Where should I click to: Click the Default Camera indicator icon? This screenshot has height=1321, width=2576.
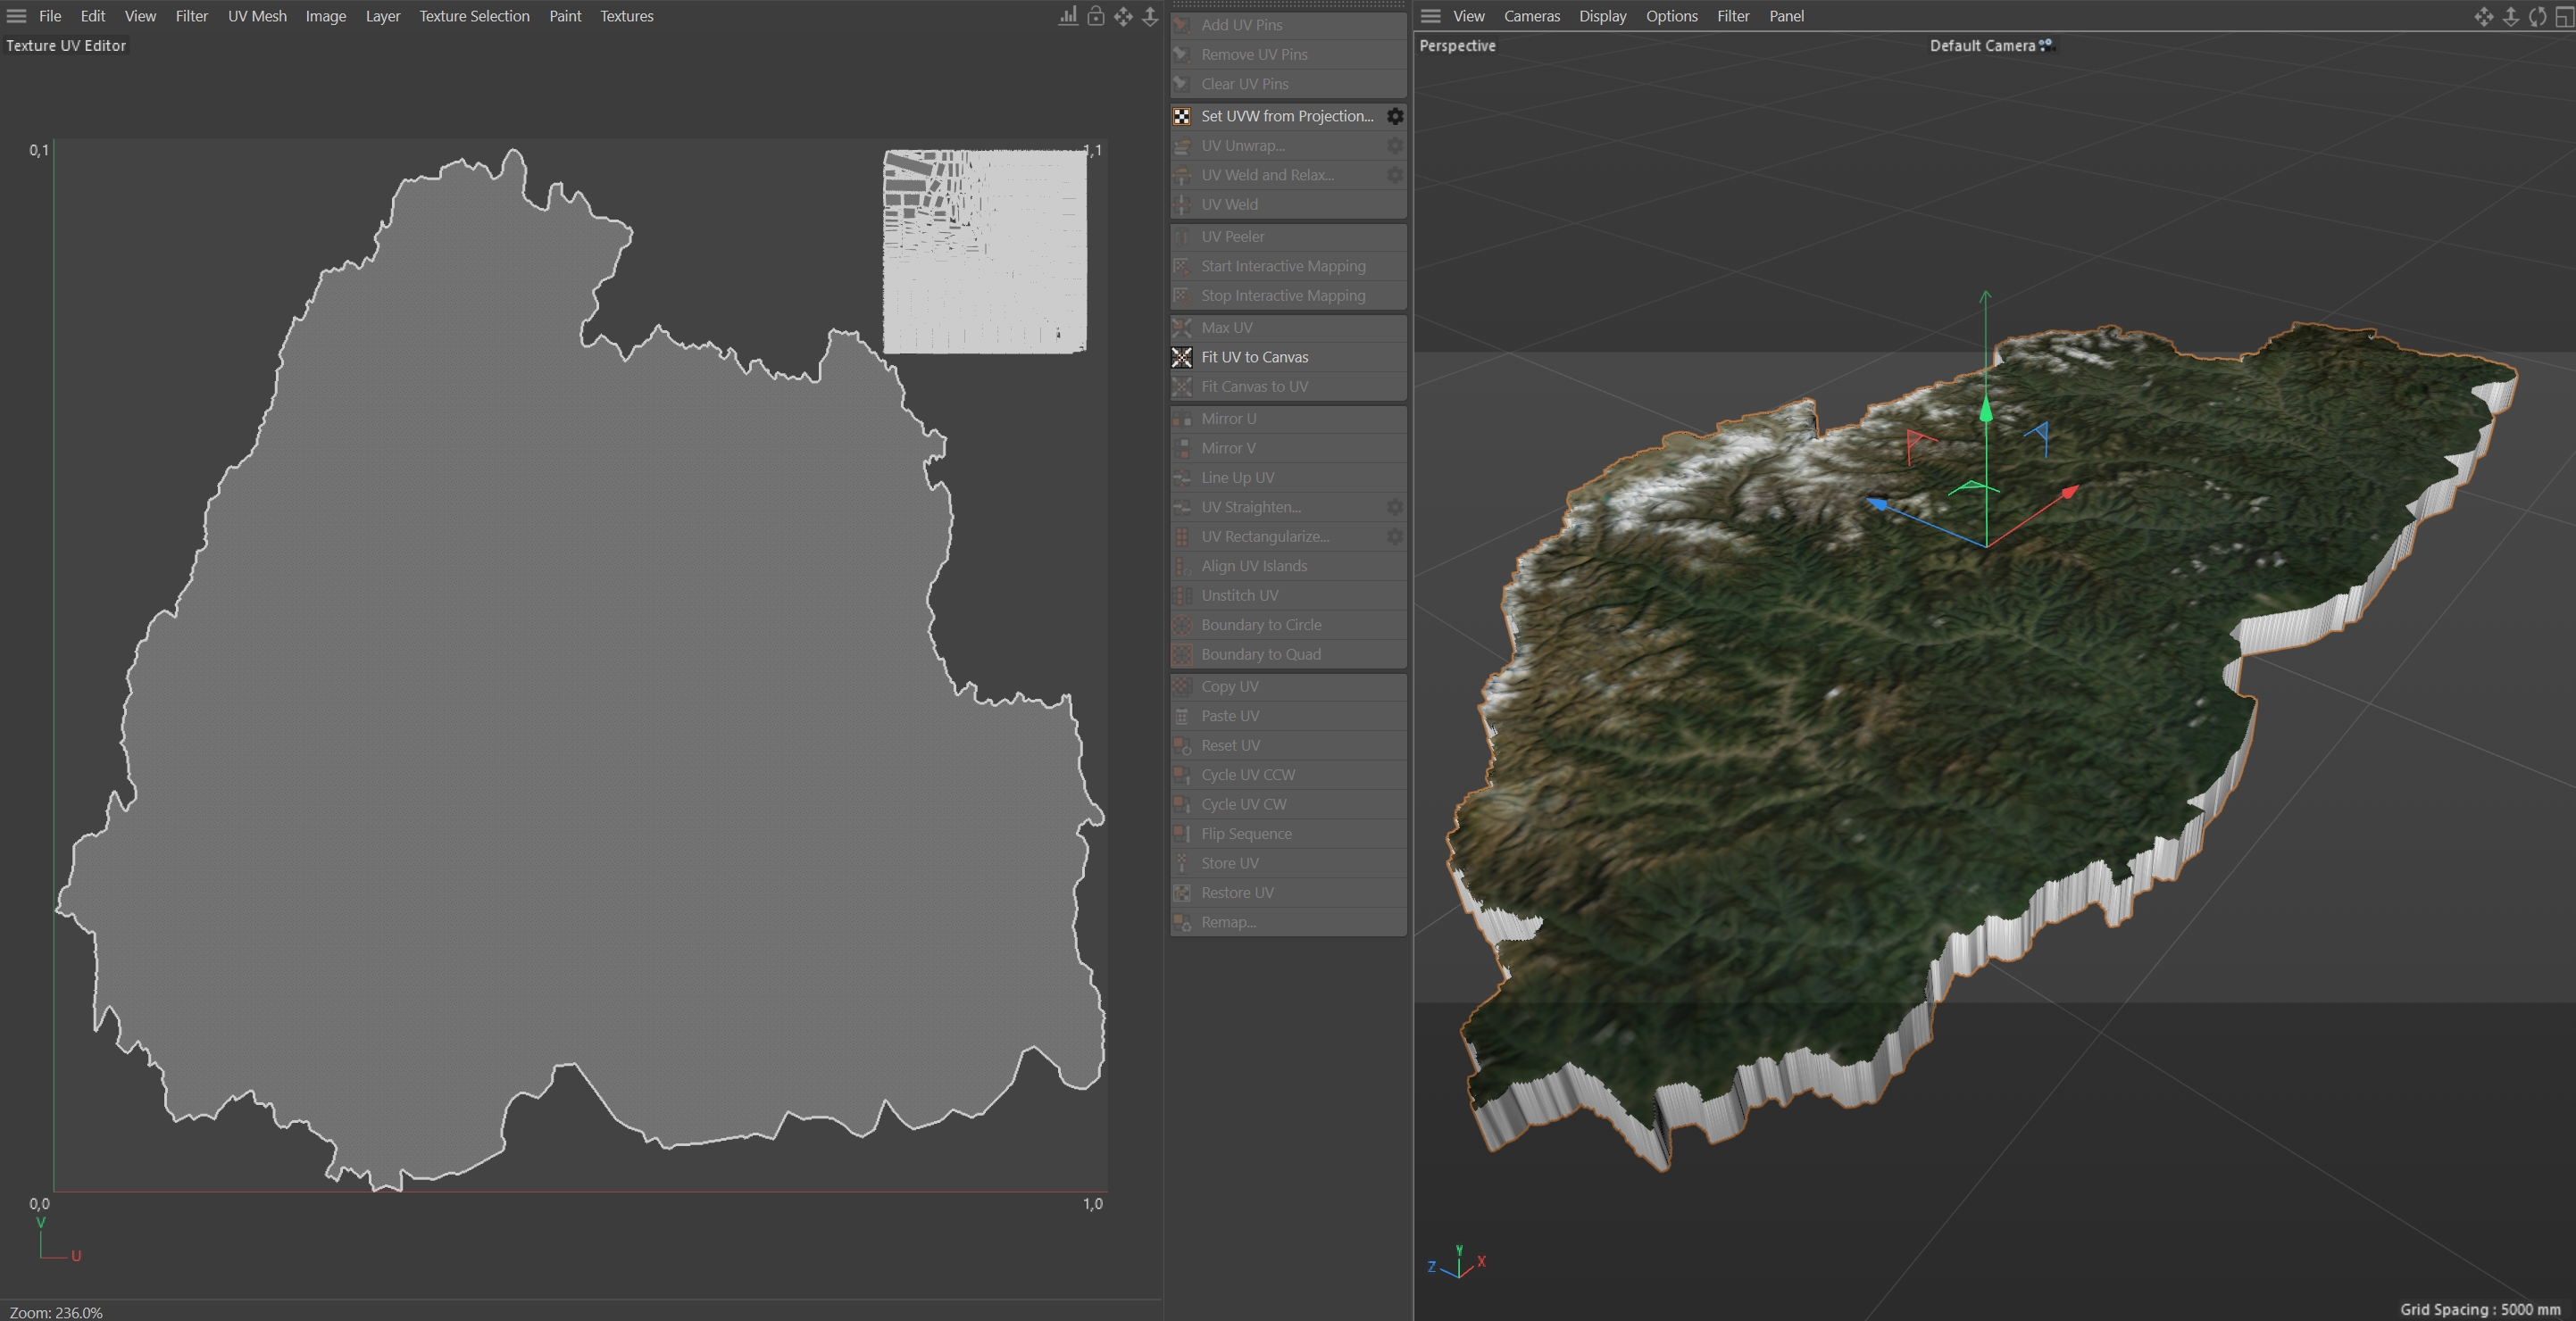point(2045,45)
